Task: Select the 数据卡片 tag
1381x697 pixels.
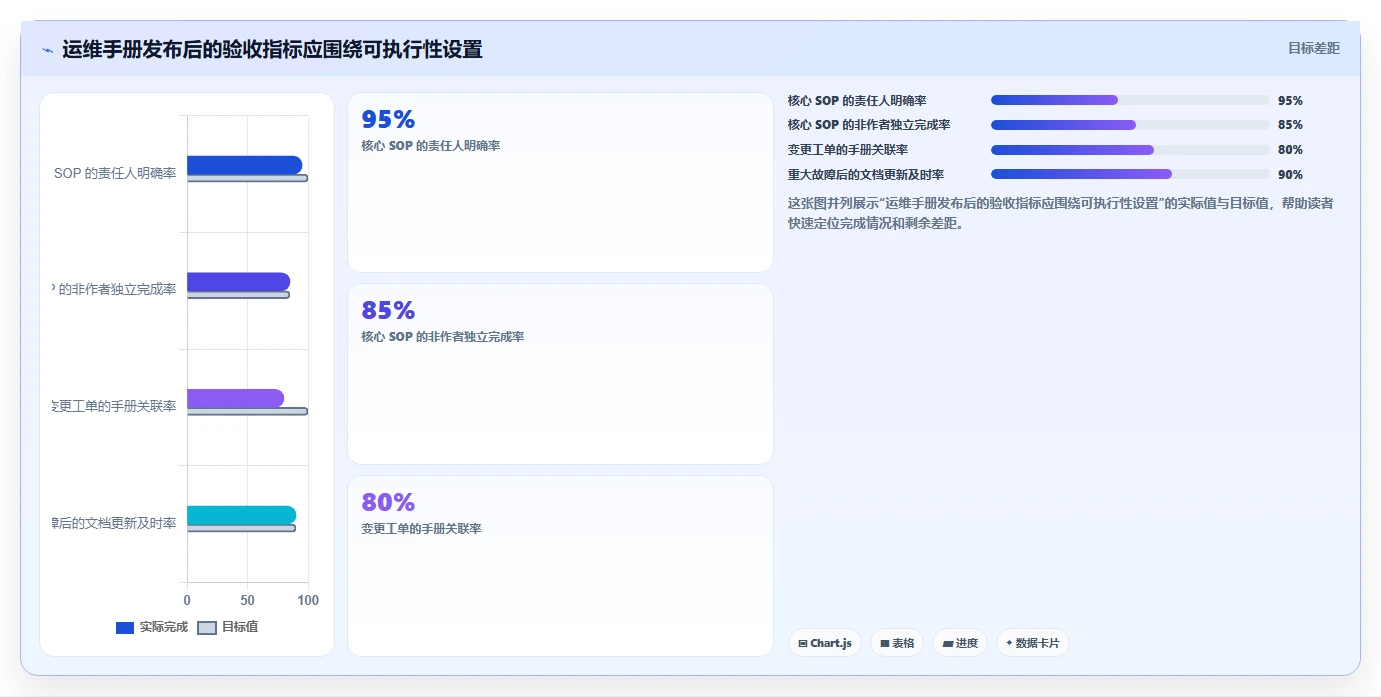Action: 1032,643
